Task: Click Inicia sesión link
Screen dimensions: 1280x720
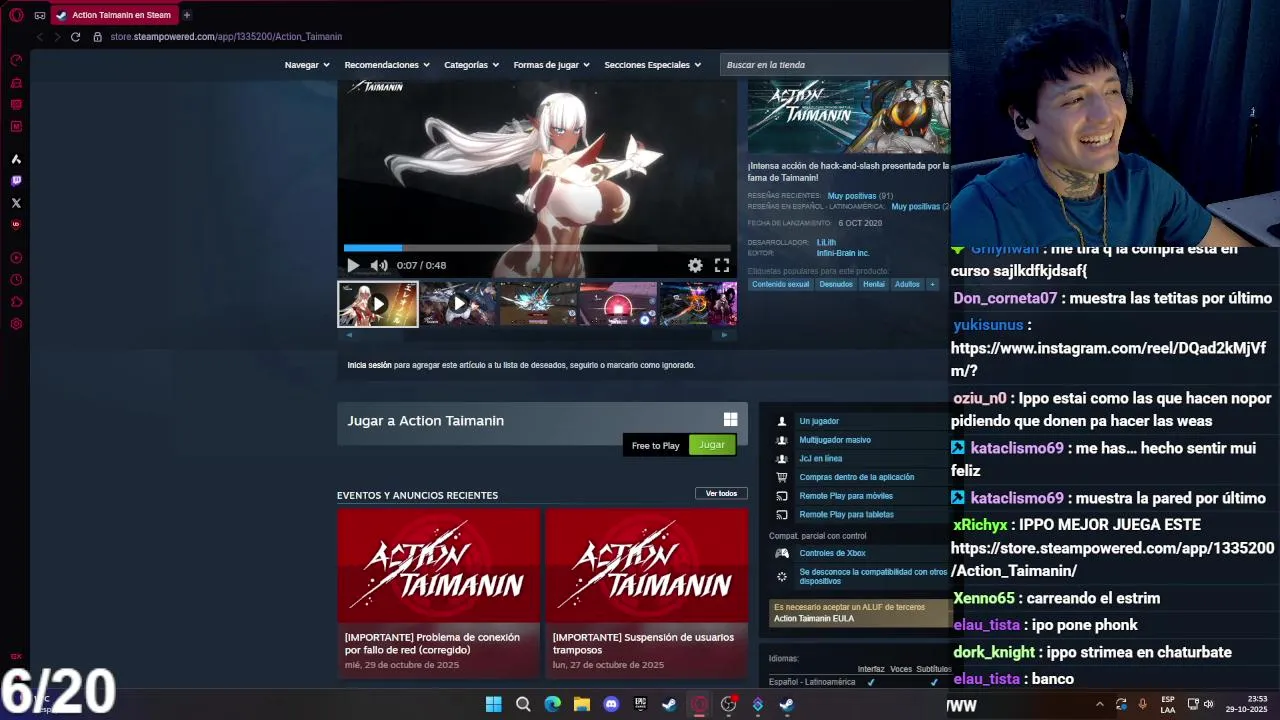Action: (x=369, y=365)
